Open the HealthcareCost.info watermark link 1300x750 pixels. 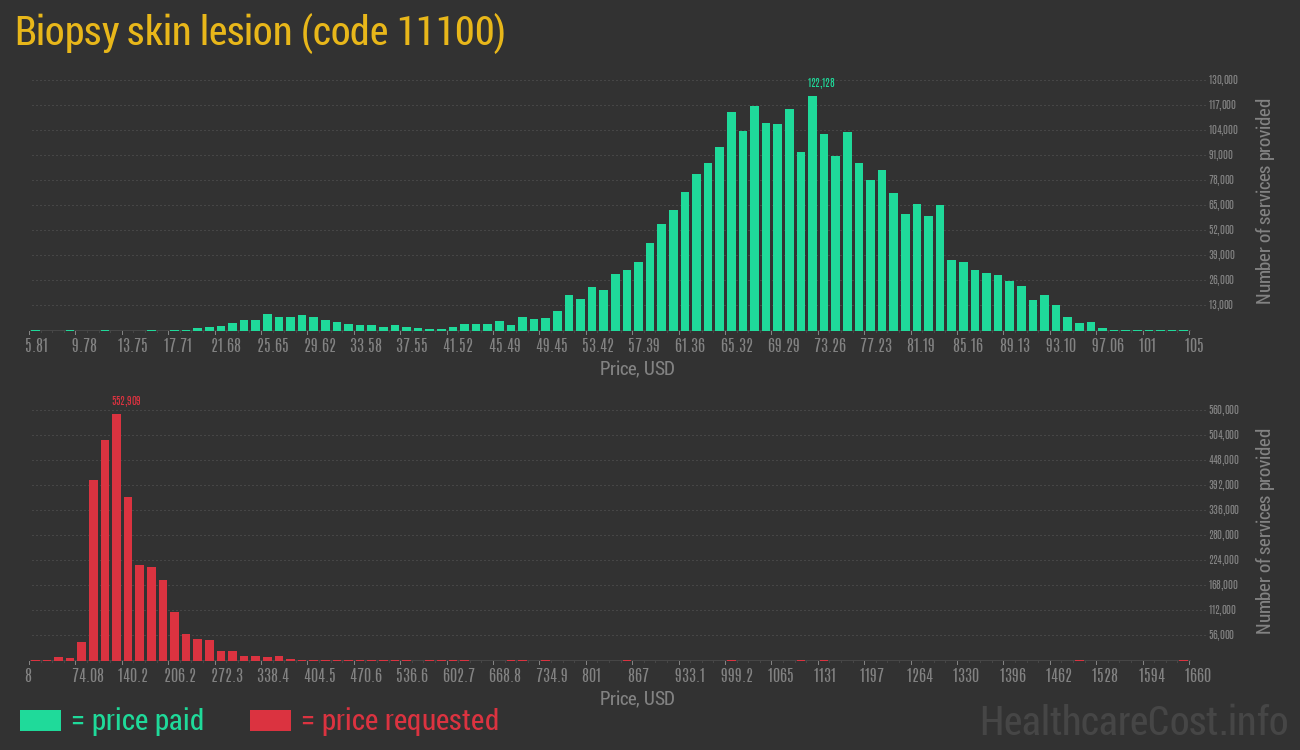1133,720
